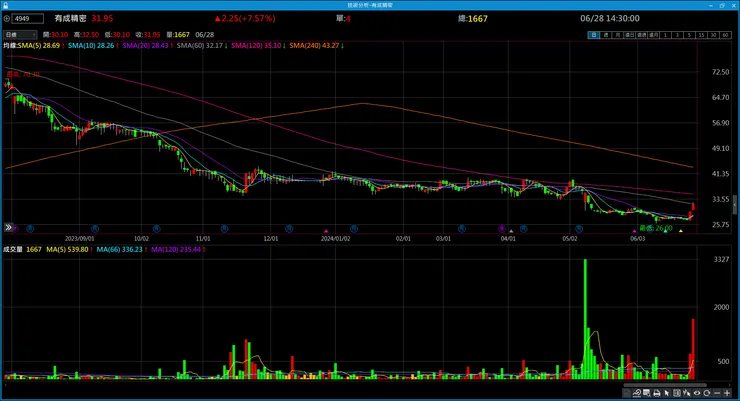Click the volume MA(5) 539.80 label
Image resolution: width=740 pixels, height=401 pixels.
(67, 249)
